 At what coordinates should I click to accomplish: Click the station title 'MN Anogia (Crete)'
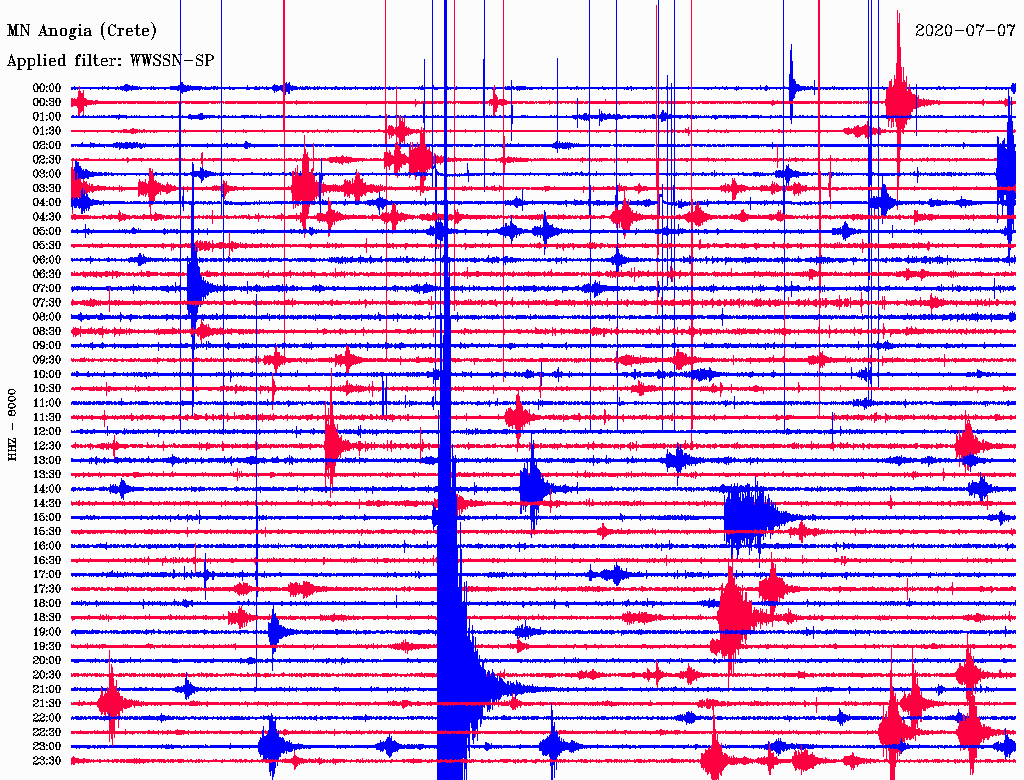[x=82, y=31]
